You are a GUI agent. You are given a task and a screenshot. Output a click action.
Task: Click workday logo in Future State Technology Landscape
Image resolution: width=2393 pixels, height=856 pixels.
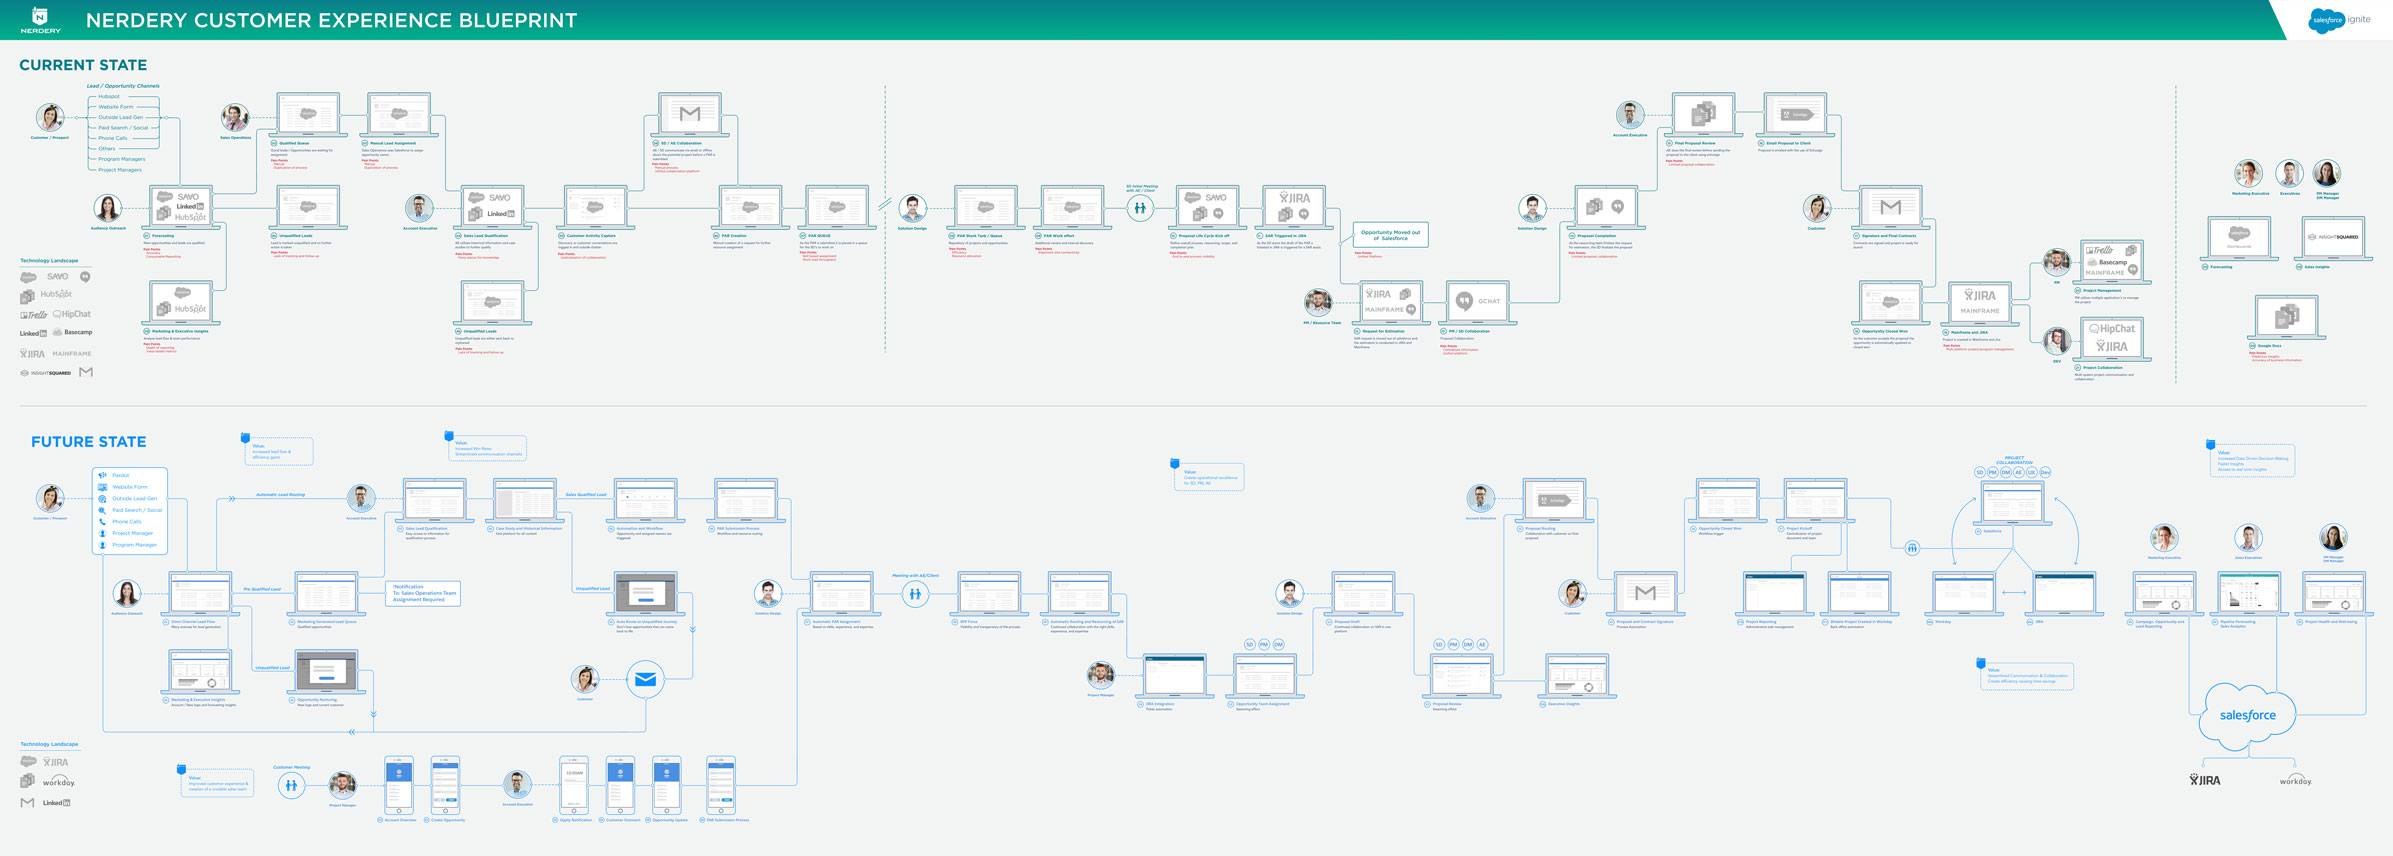click(59, 782)
